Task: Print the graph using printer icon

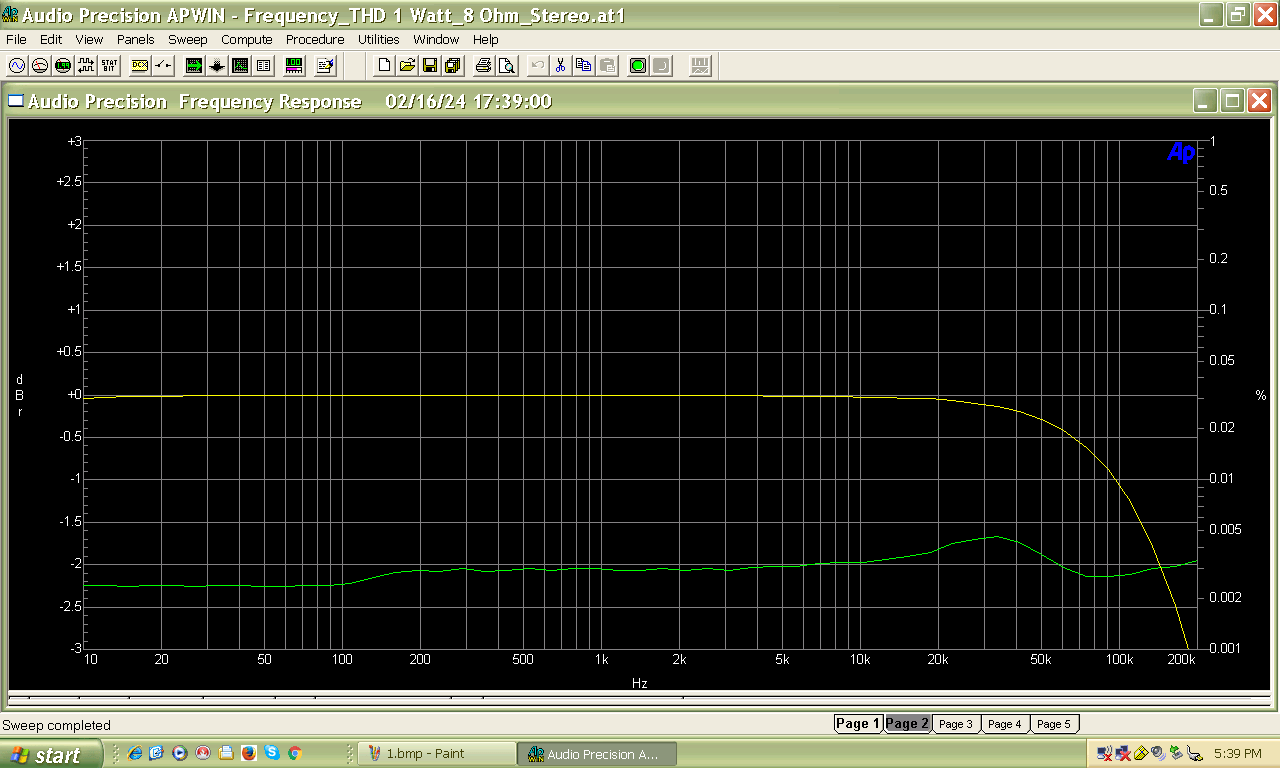Action: (483, 66)
